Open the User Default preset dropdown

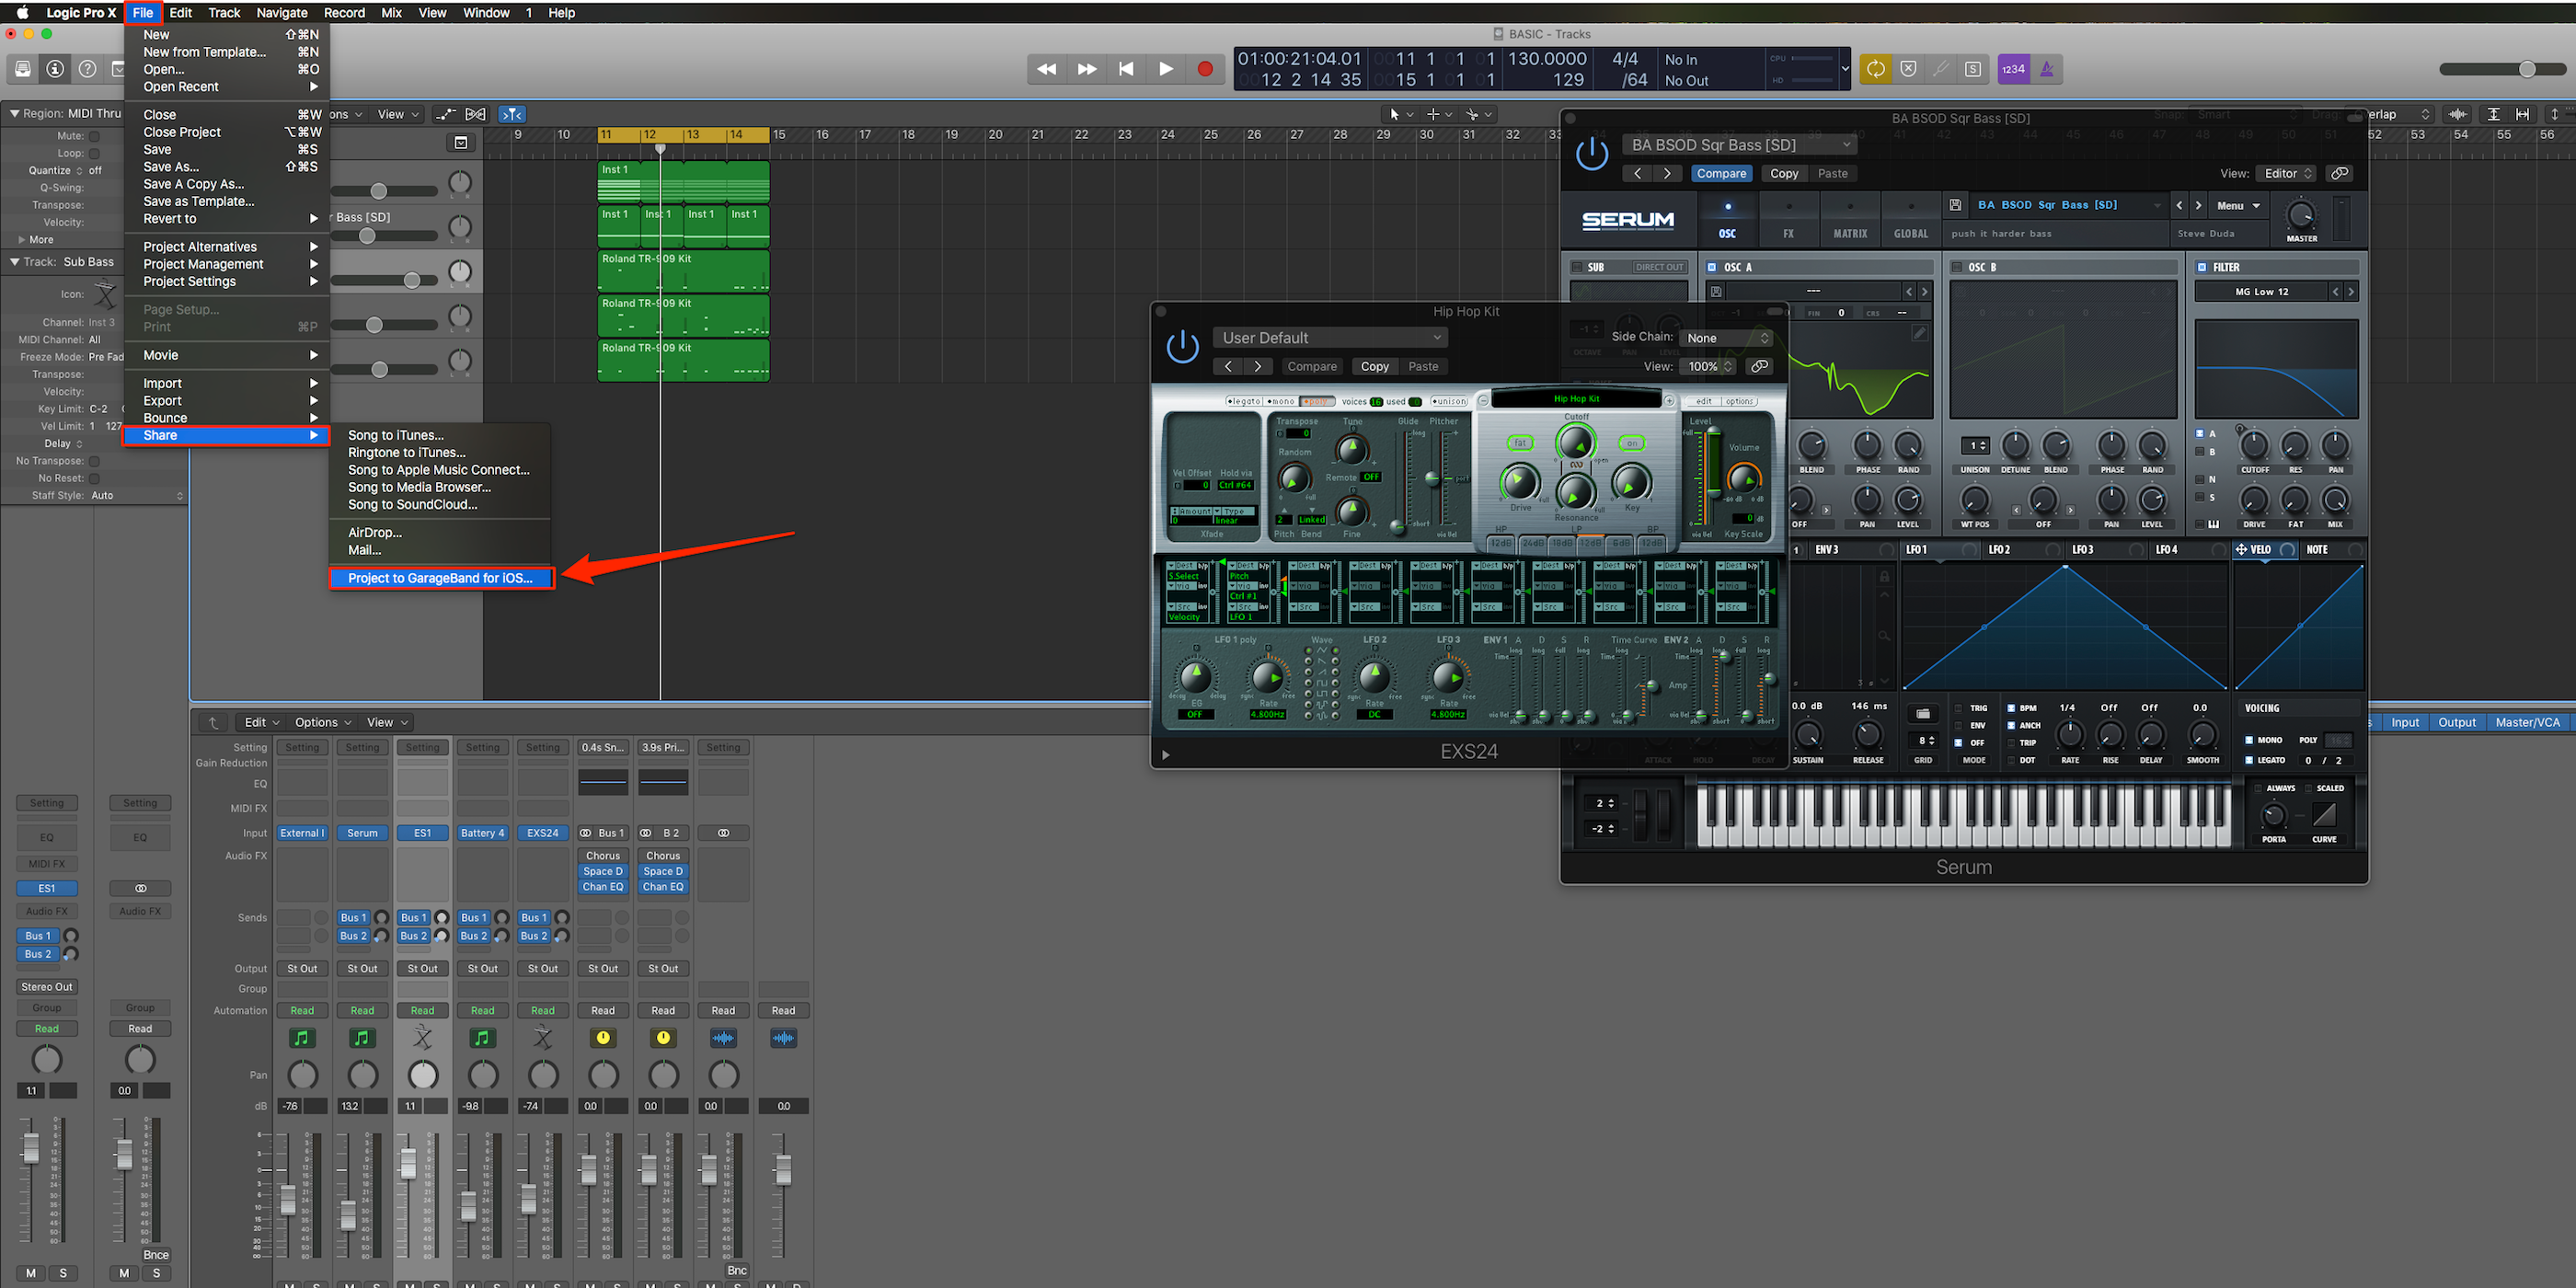[1330, 338]
